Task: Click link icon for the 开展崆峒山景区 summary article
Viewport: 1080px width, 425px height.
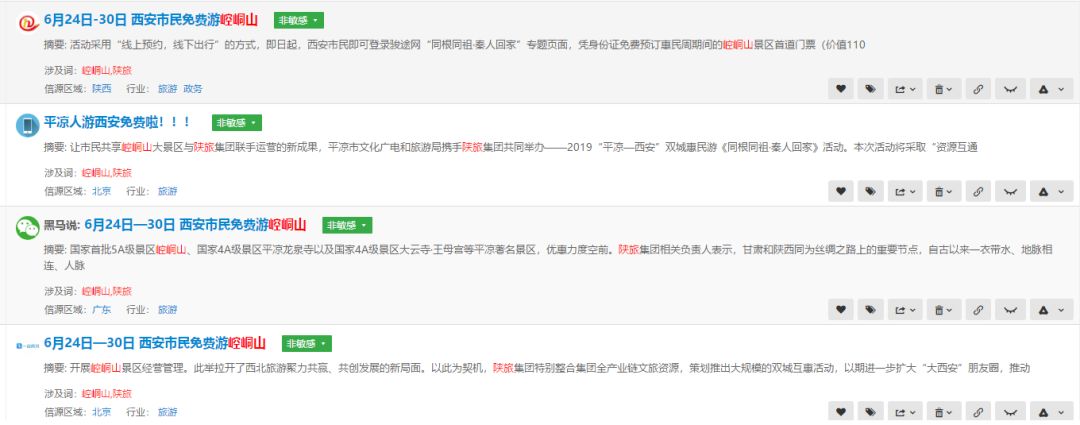Action: pyautogui.click(x=978, y=412)
